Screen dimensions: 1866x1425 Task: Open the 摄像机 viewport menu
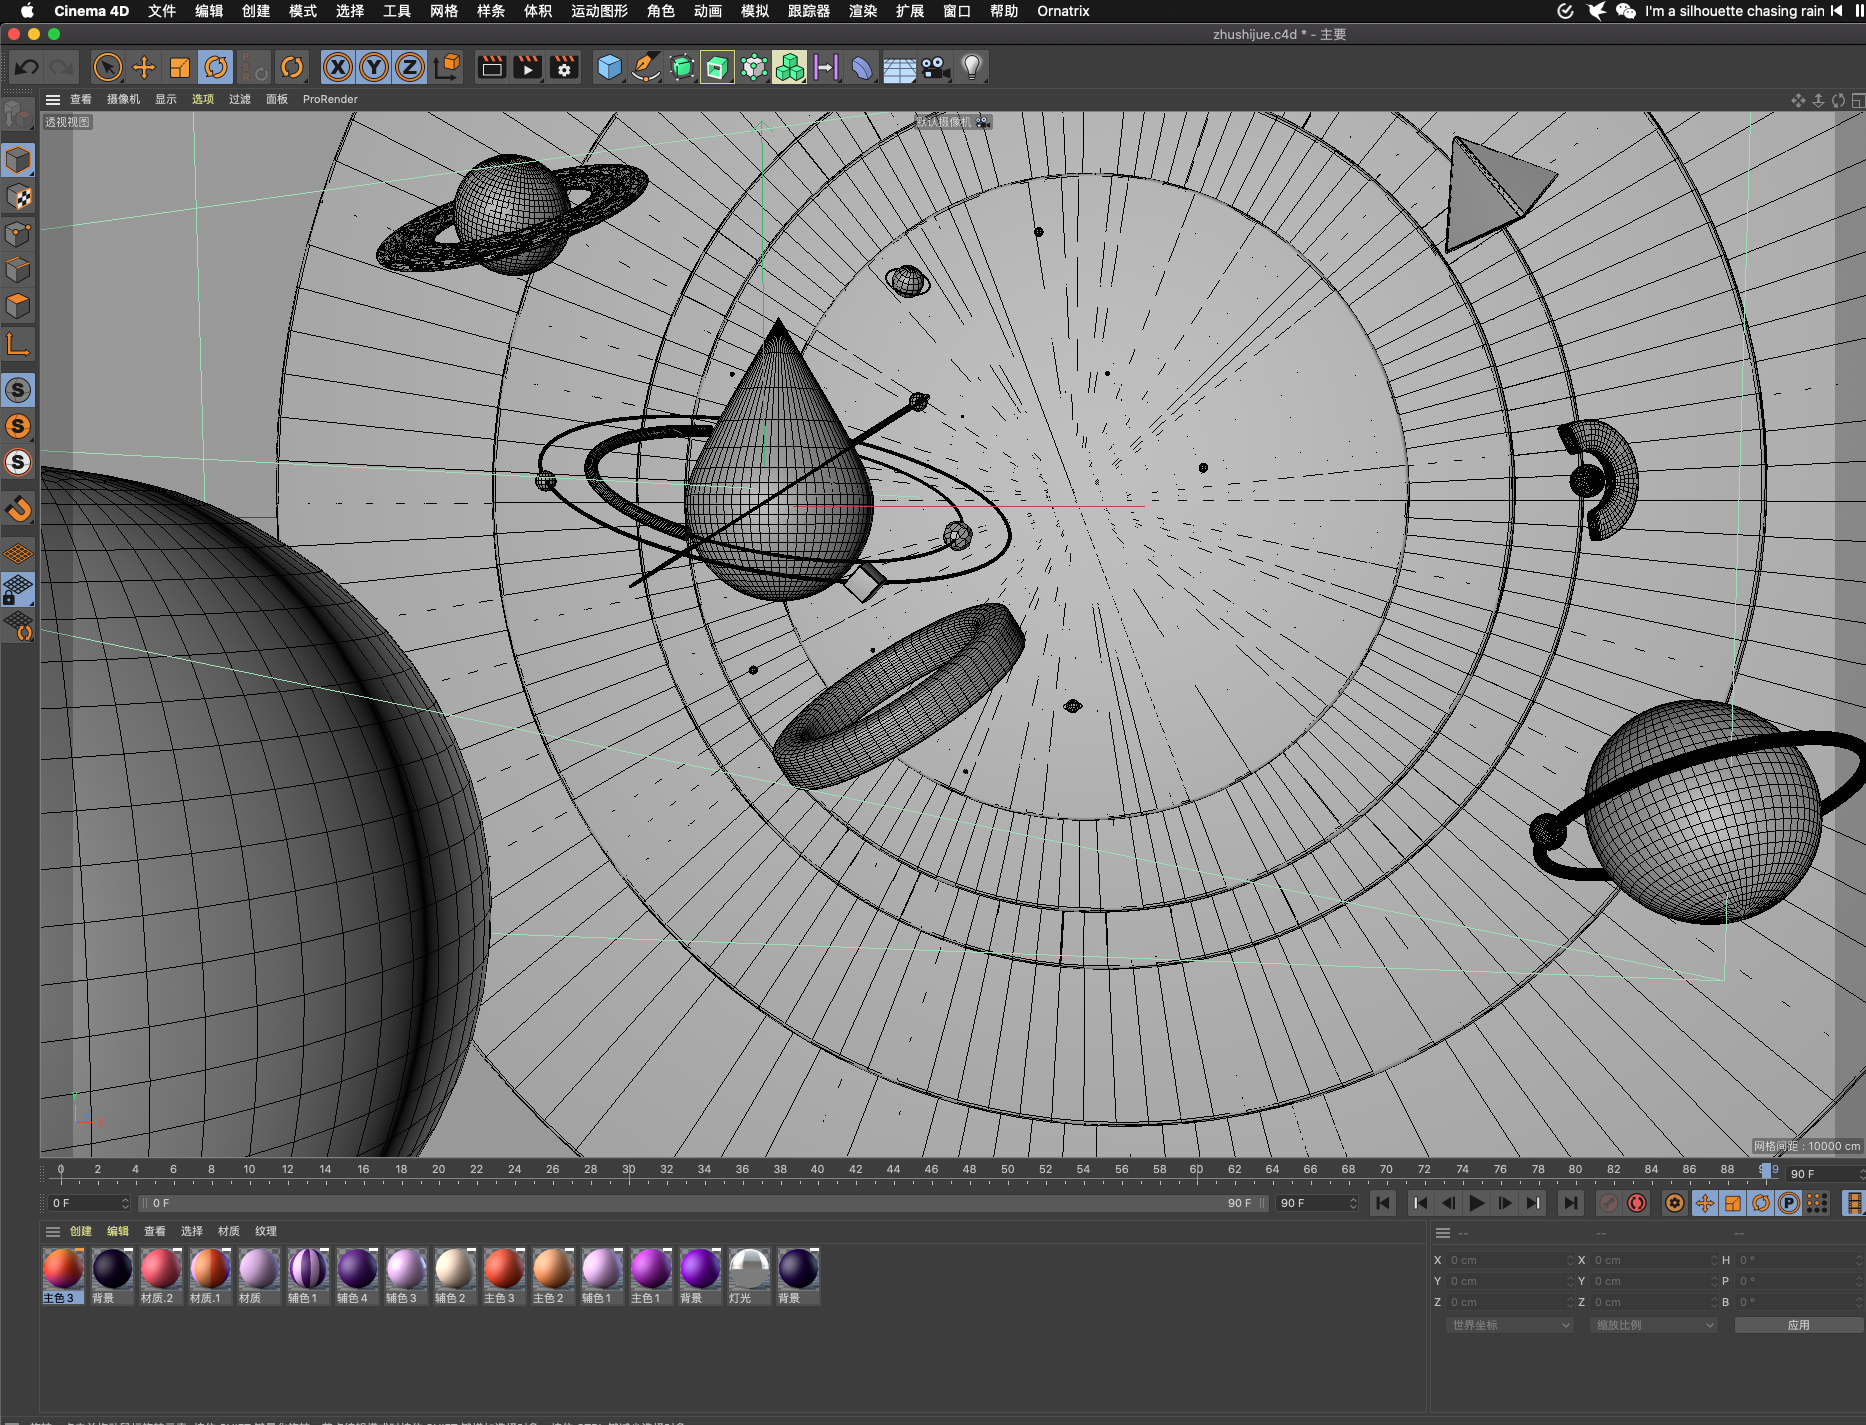[123, 99]
